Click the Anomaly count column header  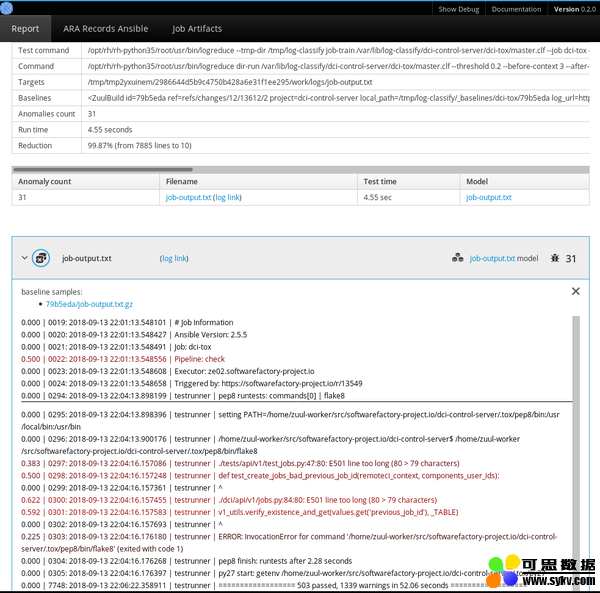click(45, 181)
